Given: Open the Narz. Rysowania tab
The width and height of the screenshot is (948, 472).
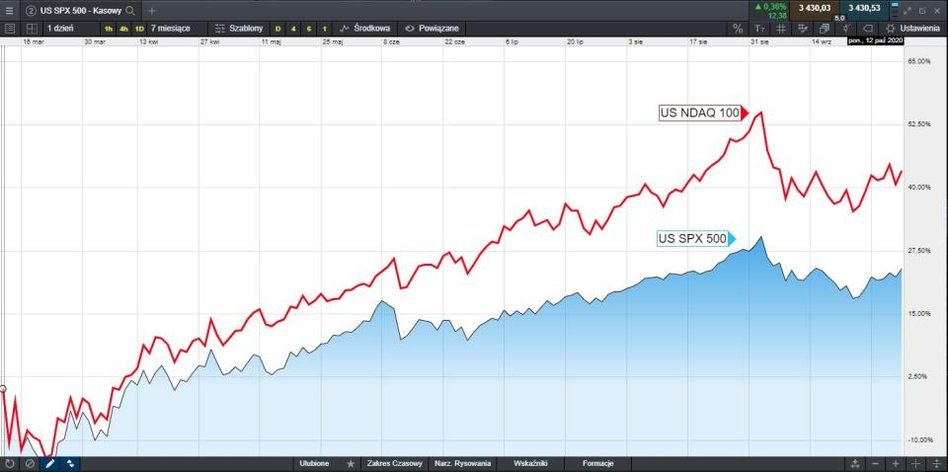Looking at the screenshot, I should pos(461,464).
